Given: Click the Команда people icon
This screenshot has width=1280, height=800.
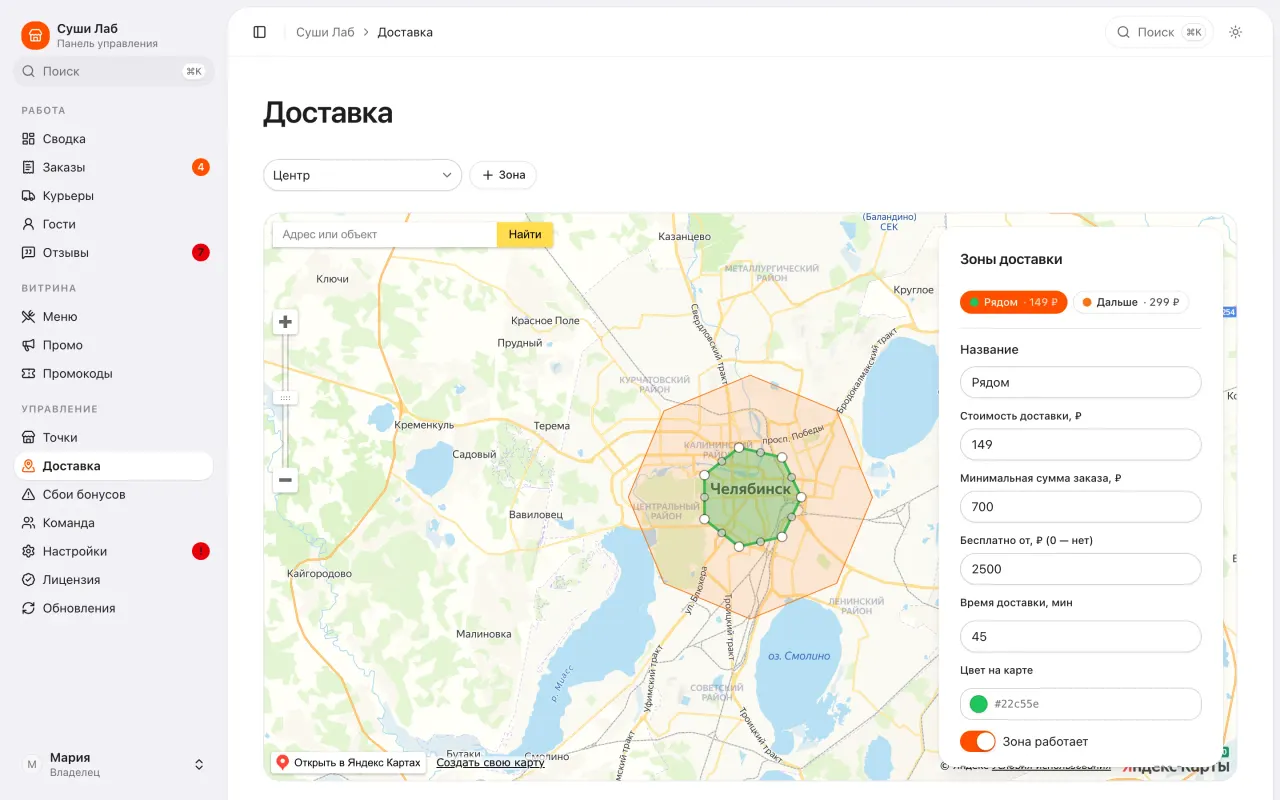Looking at the screenshot, I should point(29,523).
